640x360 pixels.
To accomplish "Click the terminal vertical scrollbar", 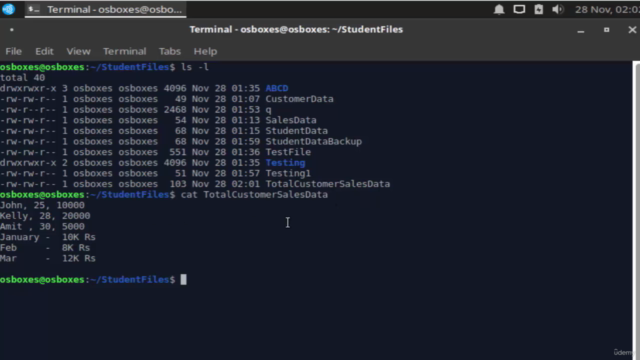I will pyautogui.click(x=636, y=210).
